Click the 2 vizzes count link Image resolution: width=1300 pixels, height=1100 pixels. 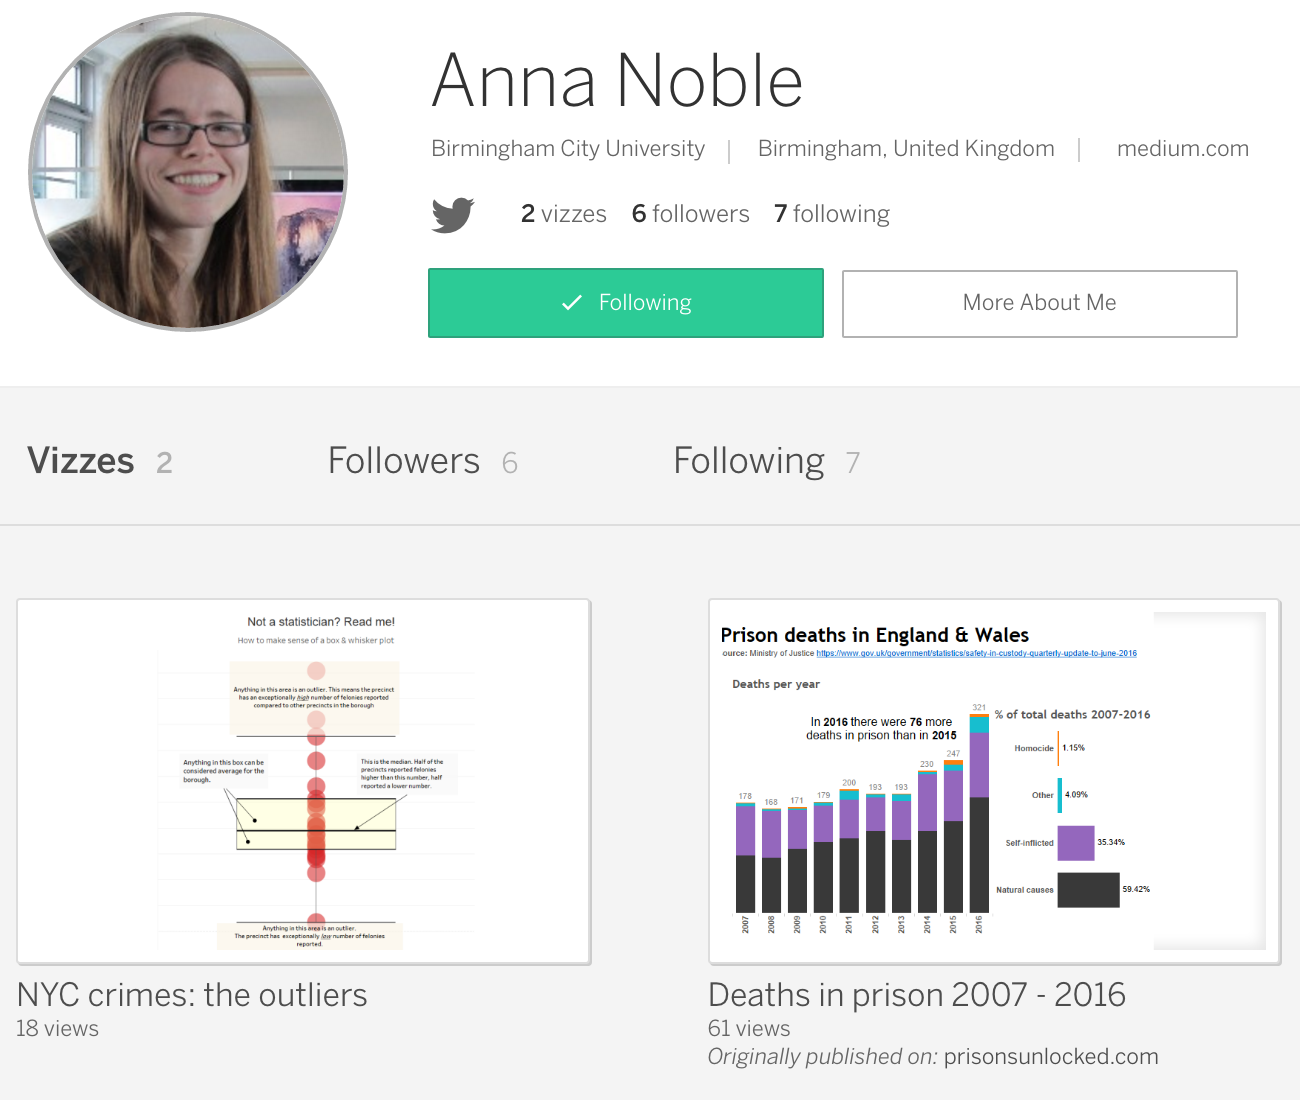click(563, 214)
